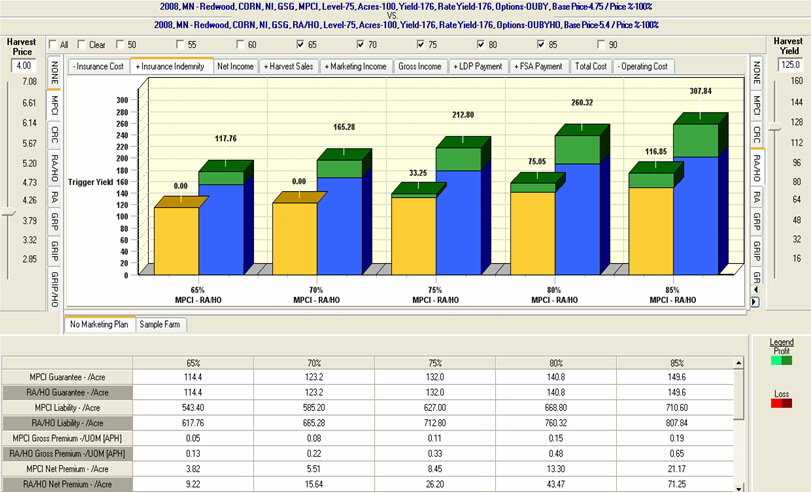Viewport: 811px width, 493px height.
Task: Select the No Marketing Plan tab
Action: 99,324
